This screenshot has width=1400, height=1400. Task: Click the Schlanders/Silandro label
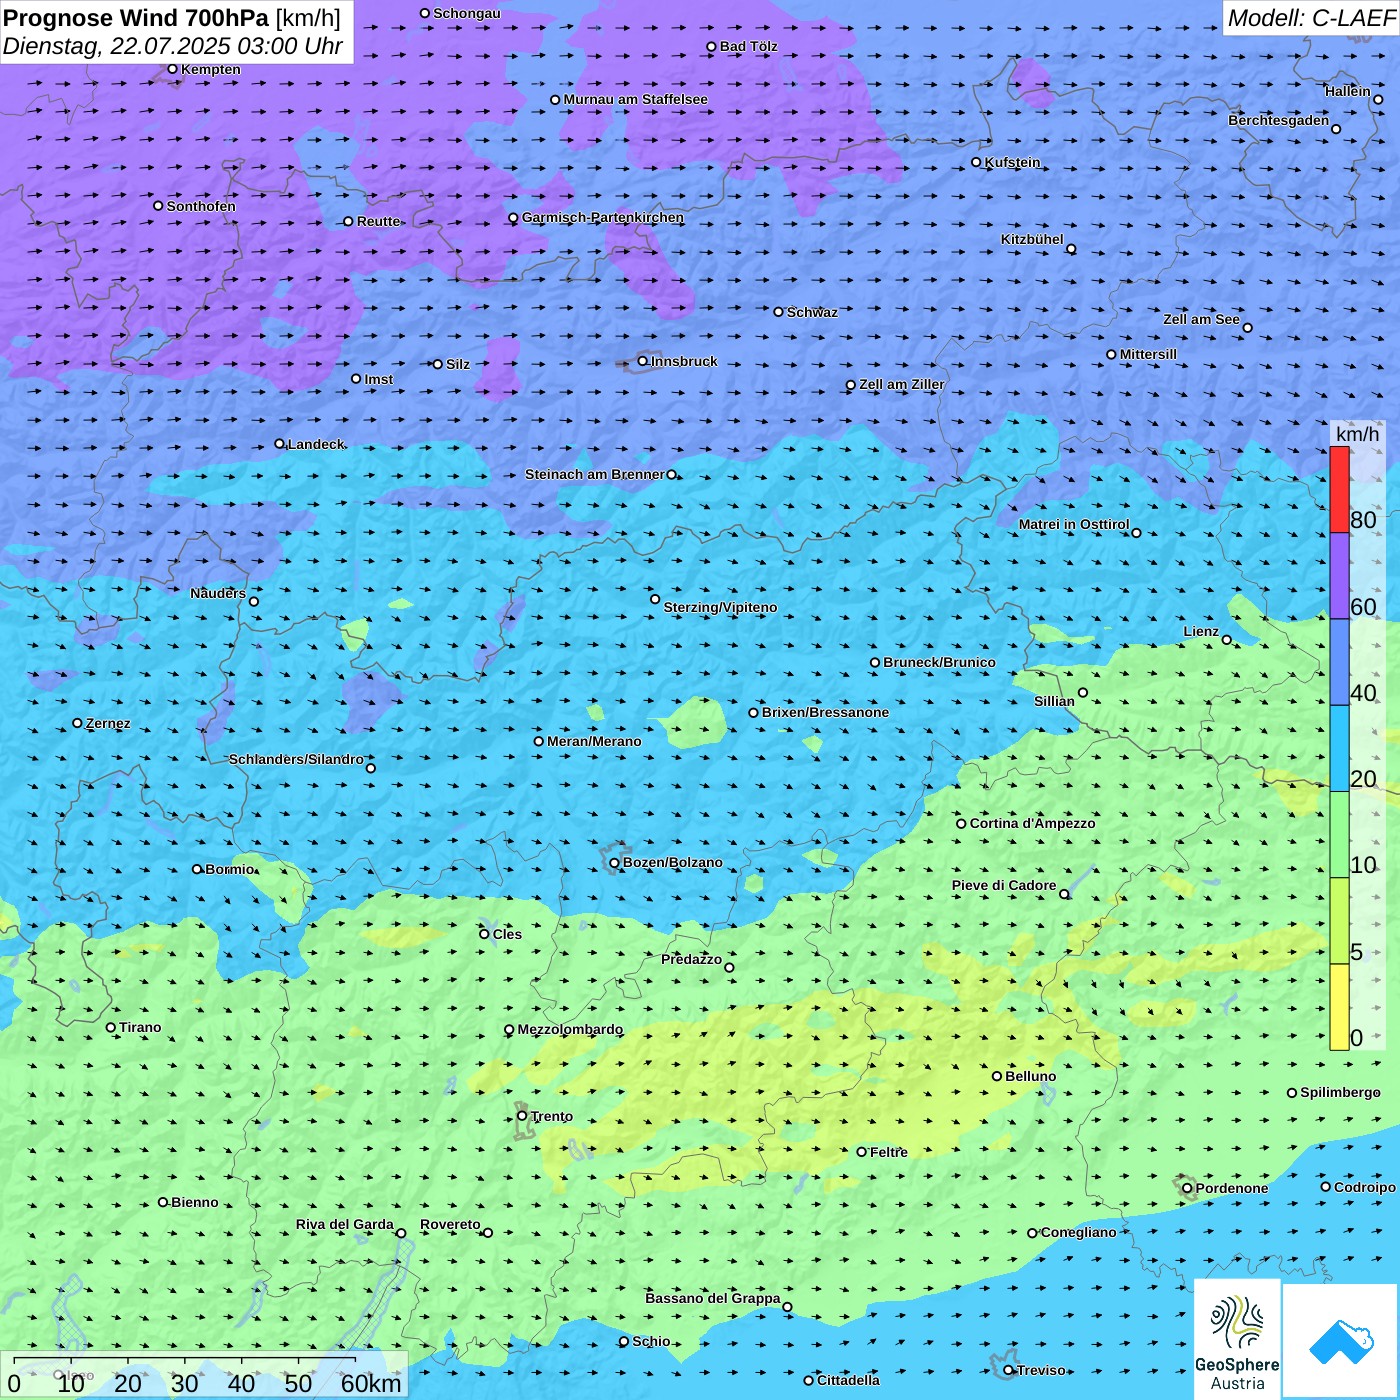tap(296, 759)
